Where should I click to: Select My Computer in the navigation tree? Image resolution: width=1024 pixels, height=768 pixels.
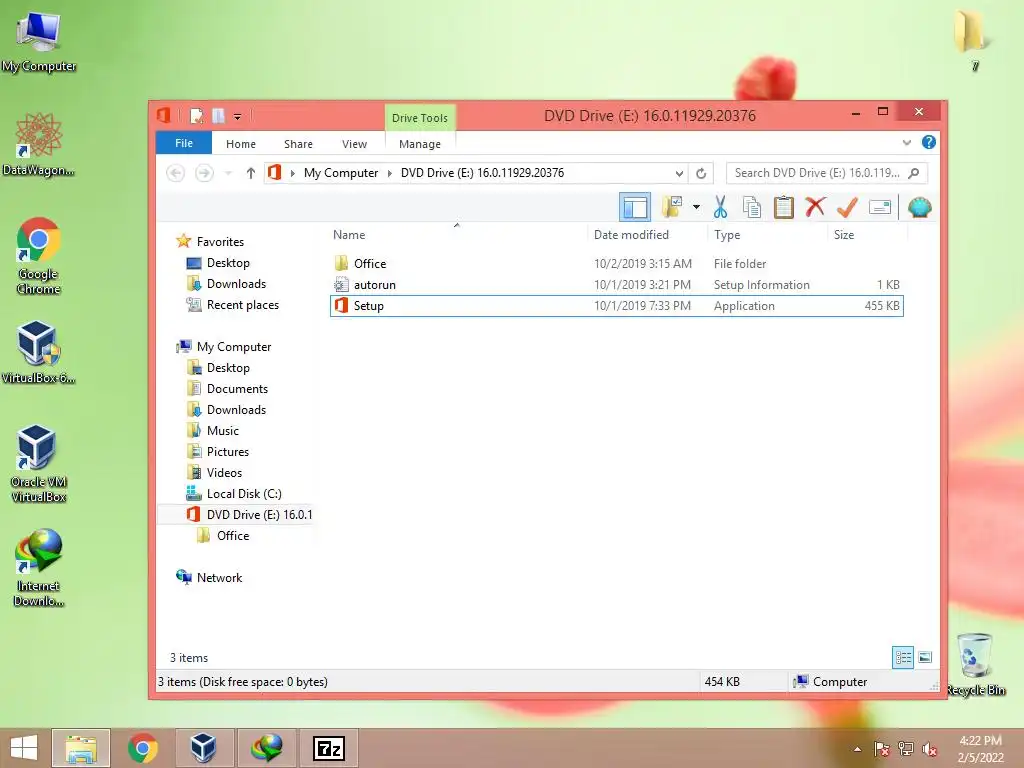(233, 347)
